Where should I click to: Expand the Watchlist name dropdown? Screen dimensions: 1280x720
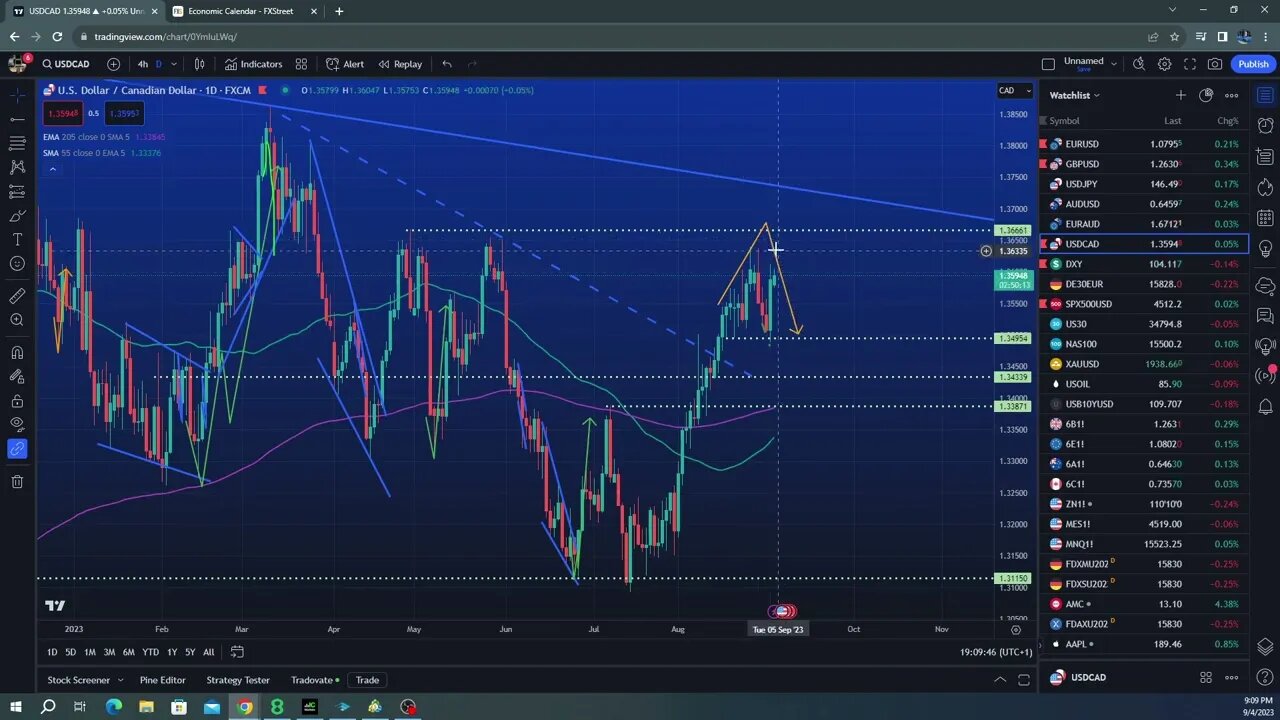point(1075,95)
